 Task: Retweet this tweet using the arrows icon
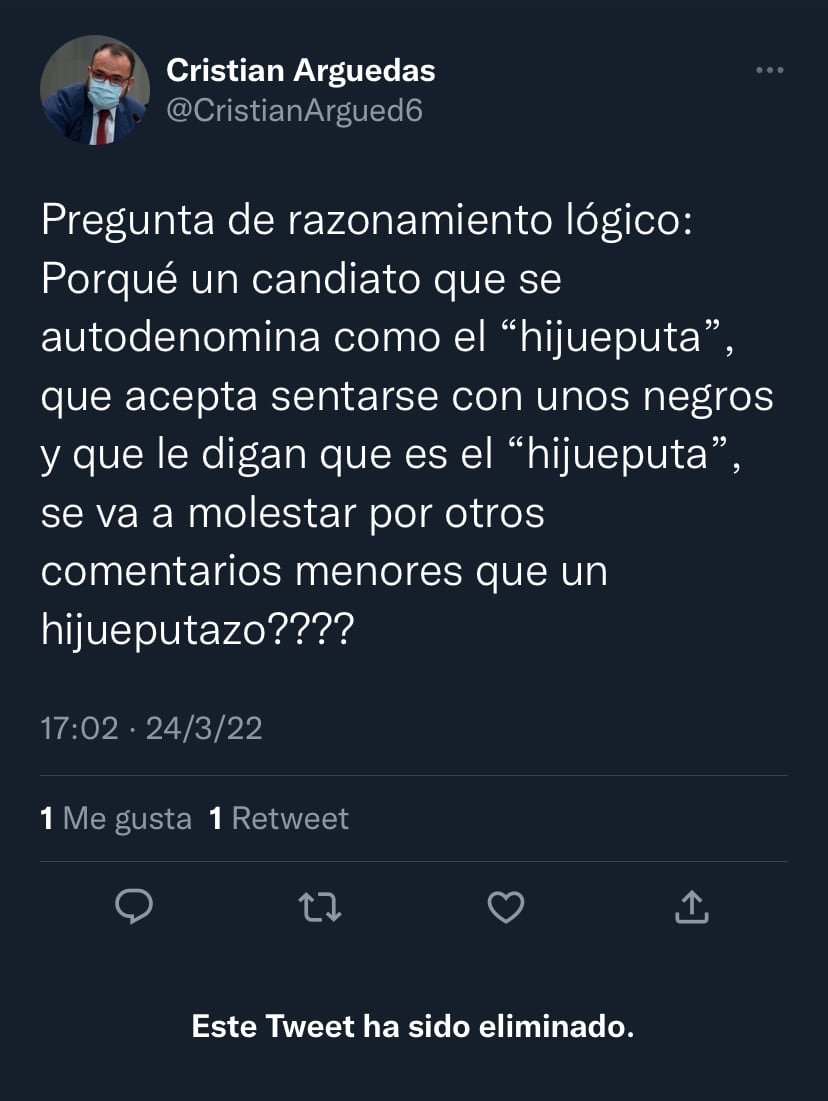pyautogui.click(x=320, y=906)
